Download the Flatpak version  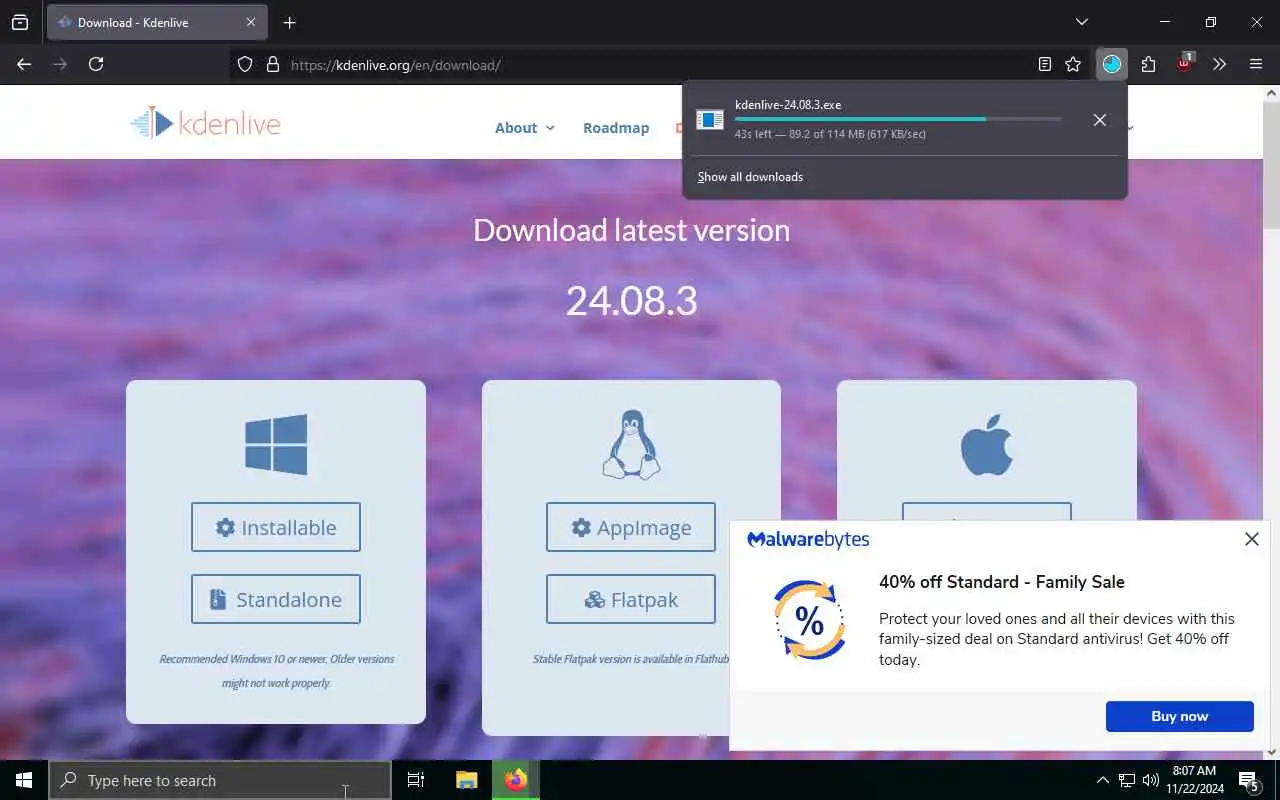pyautogui.click(x=631, y=599)
